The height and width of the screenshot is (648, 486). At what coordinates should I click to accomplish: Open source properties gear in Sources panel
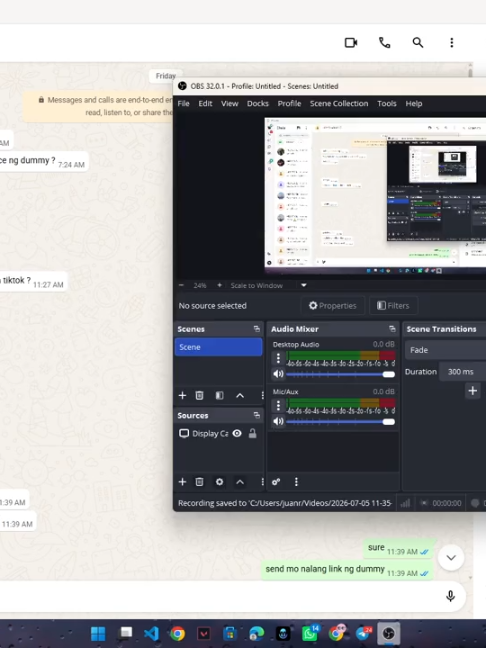click(219, 482)
